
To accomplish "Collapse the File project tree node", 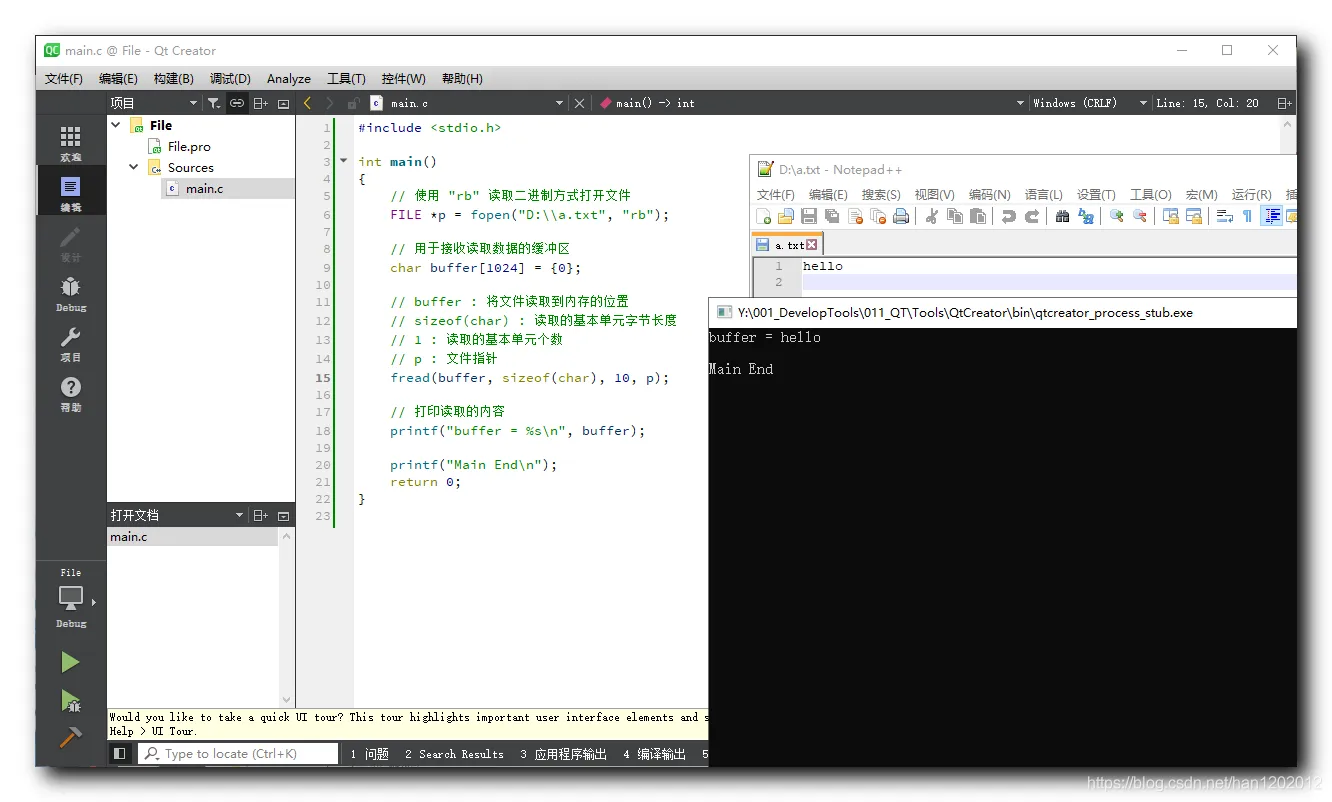I will click(x=116, y=125).
